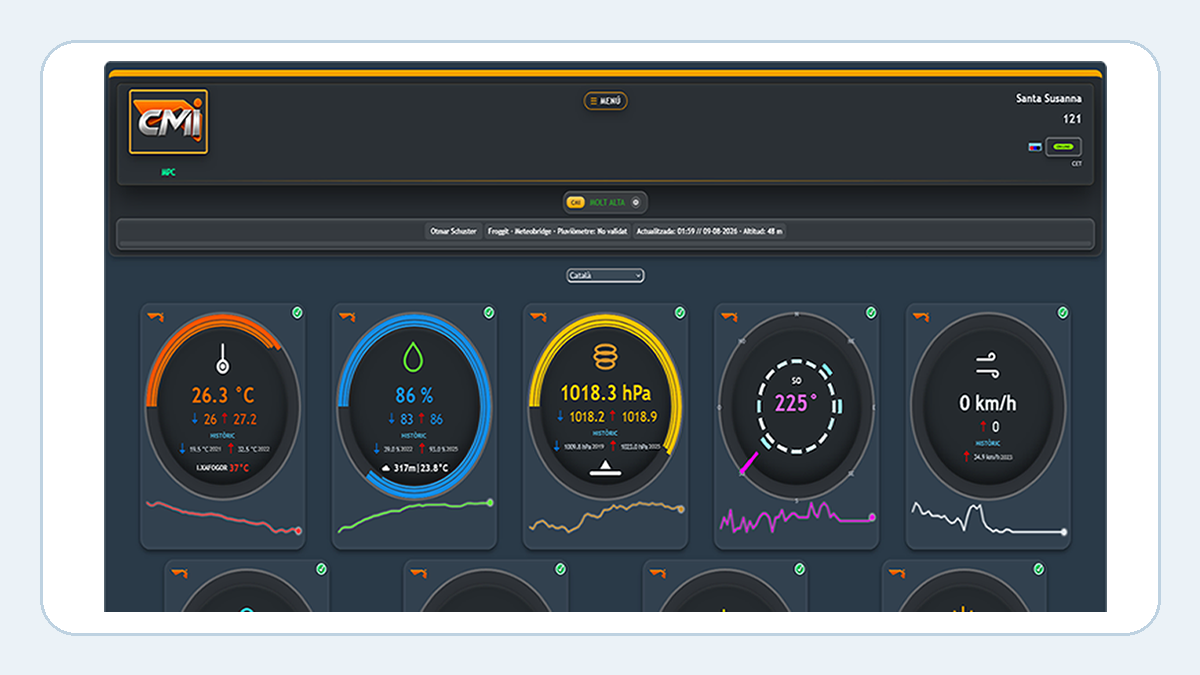Select the wind speed value 0 km/h

(988, 404)
